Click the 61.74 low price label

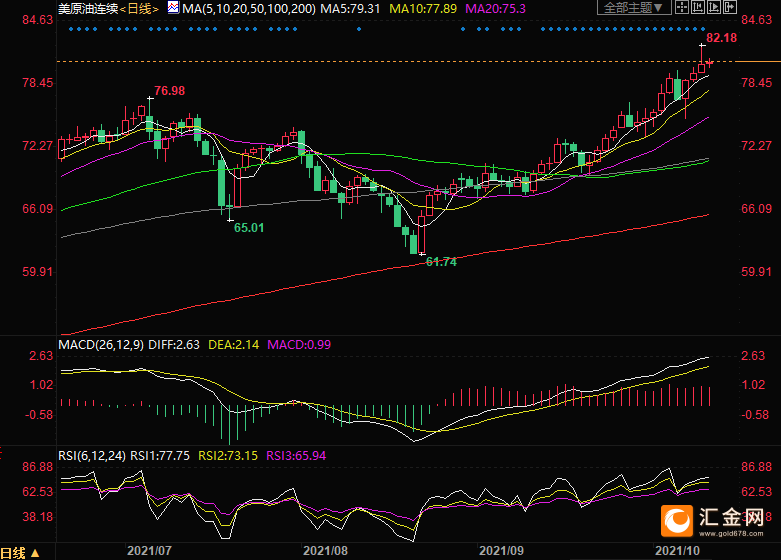tap(441, 262)
